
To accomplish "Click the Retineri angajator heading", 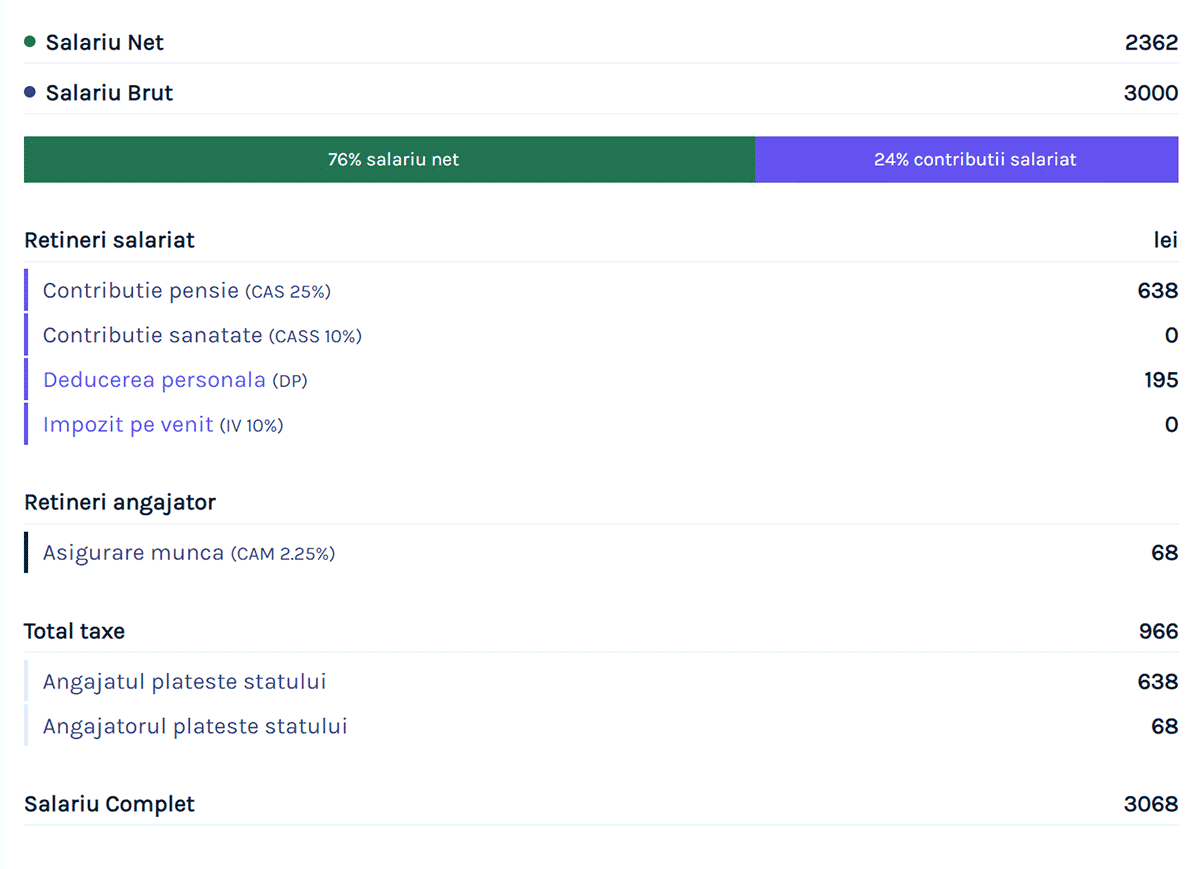I will pyautogui.click(x=120, y=502).
